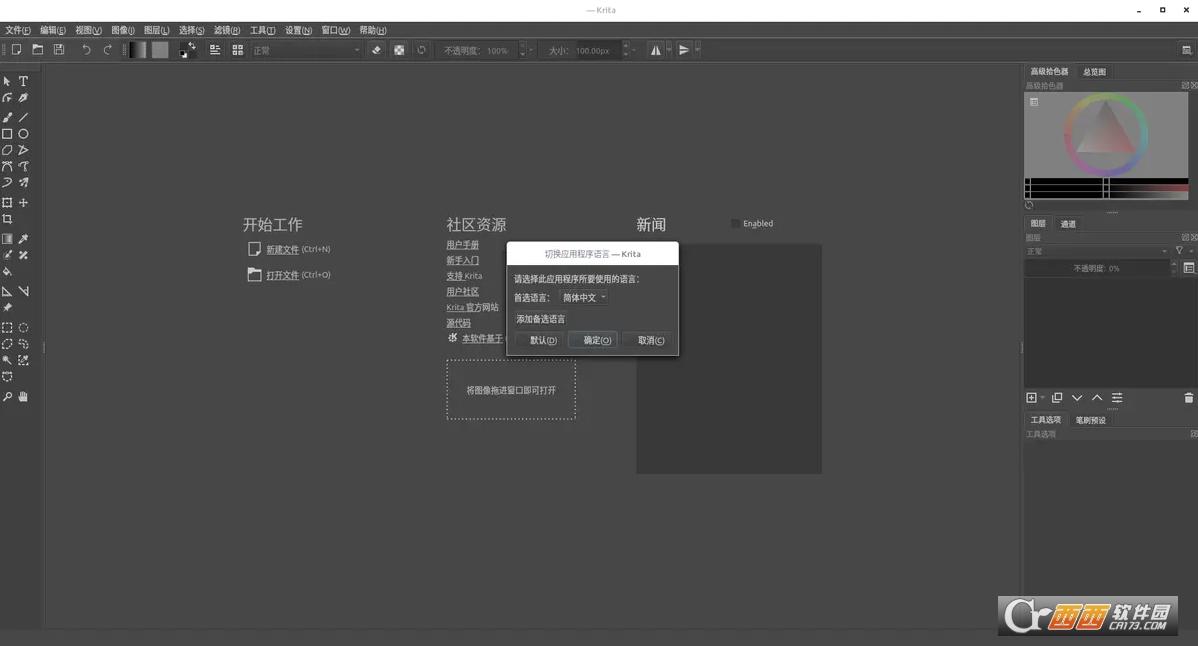The image size is (1198, 646).
Task: Open 文件 menu
Action: (18, 31)
